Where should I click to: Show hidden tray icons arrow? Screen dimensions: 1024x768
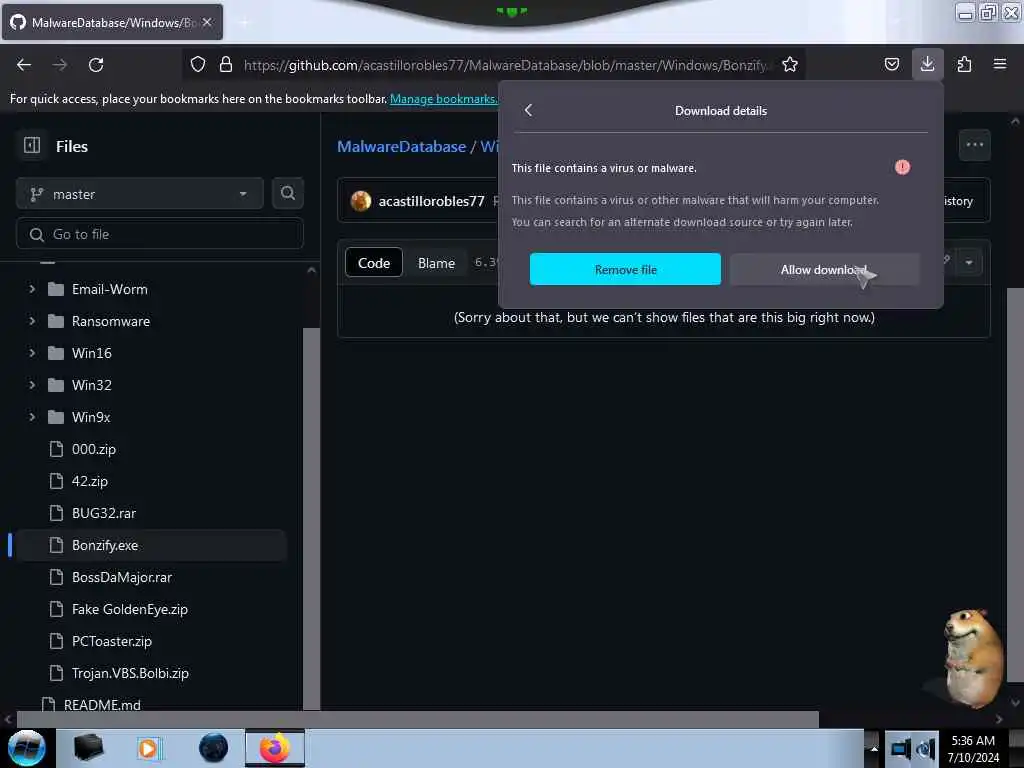point(873,748)
